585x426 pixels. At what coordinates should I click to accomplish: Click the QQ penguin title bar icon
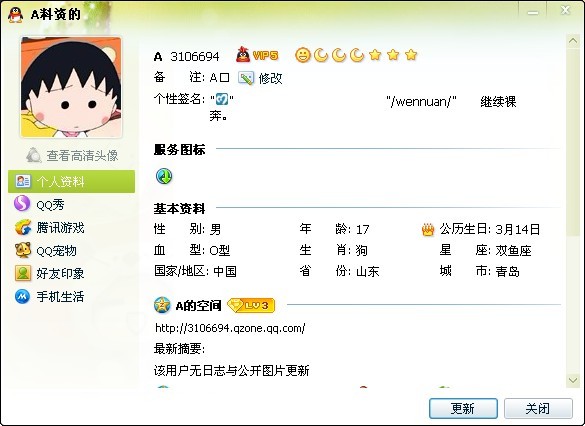[15, 15]
